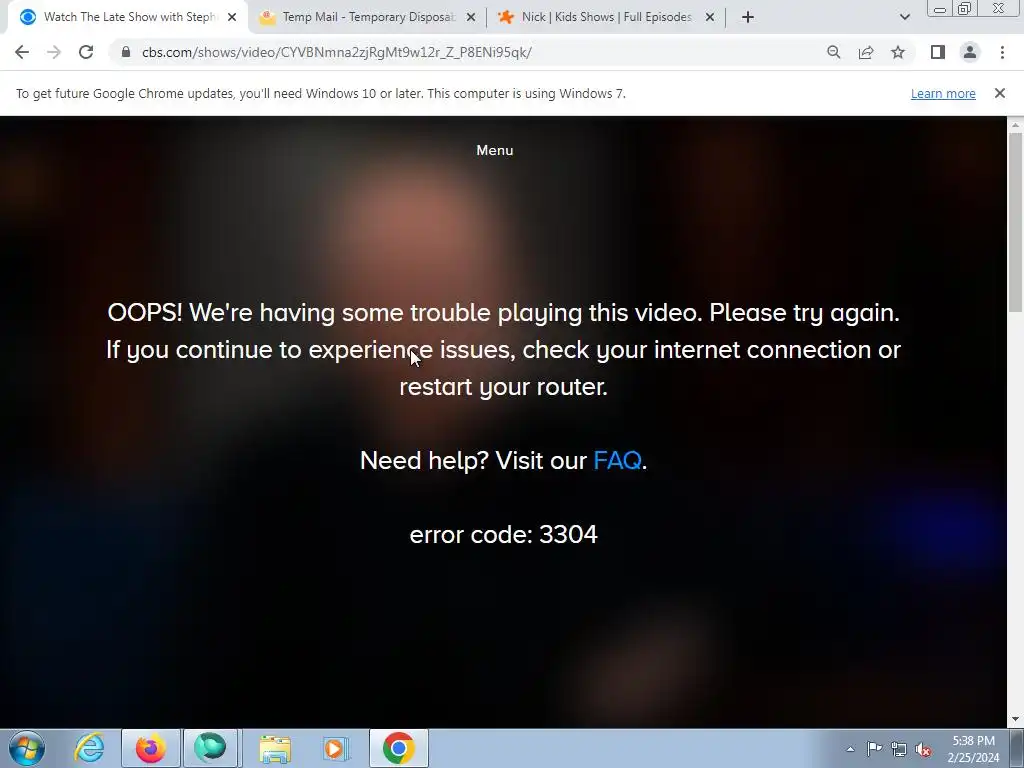This screenshot has height=768, width=1024.
Task: Open the Menu on the CBS page
Action: (494, 150)
